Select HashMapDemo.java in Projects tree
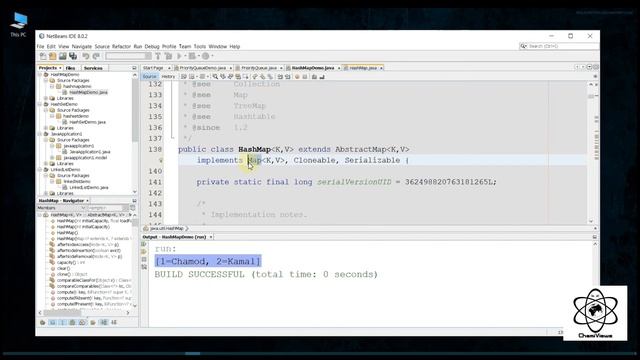640x360 pixels. pos(88,92)
